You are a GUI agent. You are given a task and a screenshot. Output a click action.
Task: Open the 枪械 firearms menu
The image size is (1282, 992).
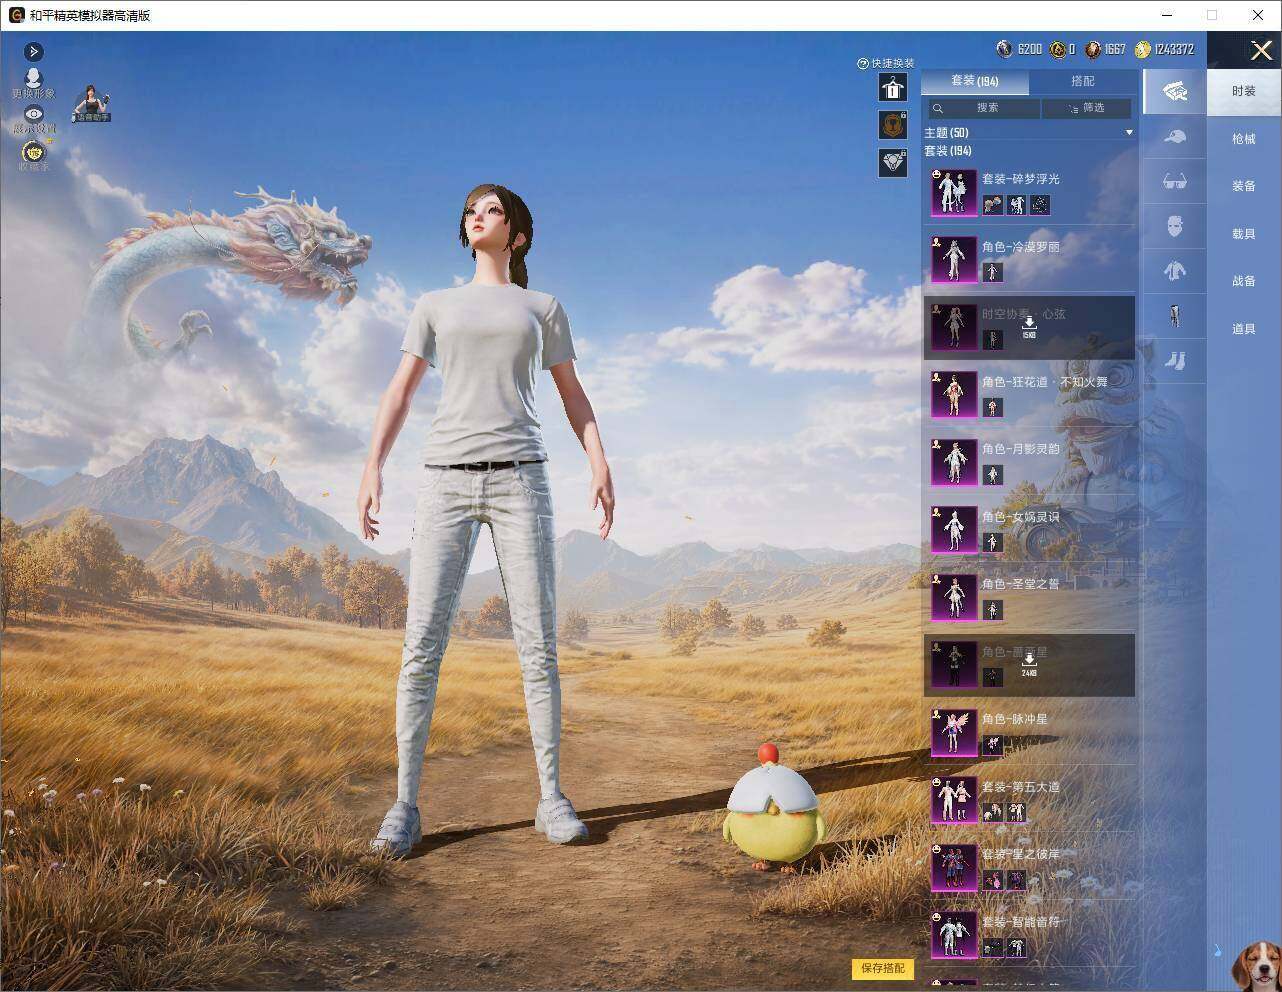click(x=1244, y=139)
